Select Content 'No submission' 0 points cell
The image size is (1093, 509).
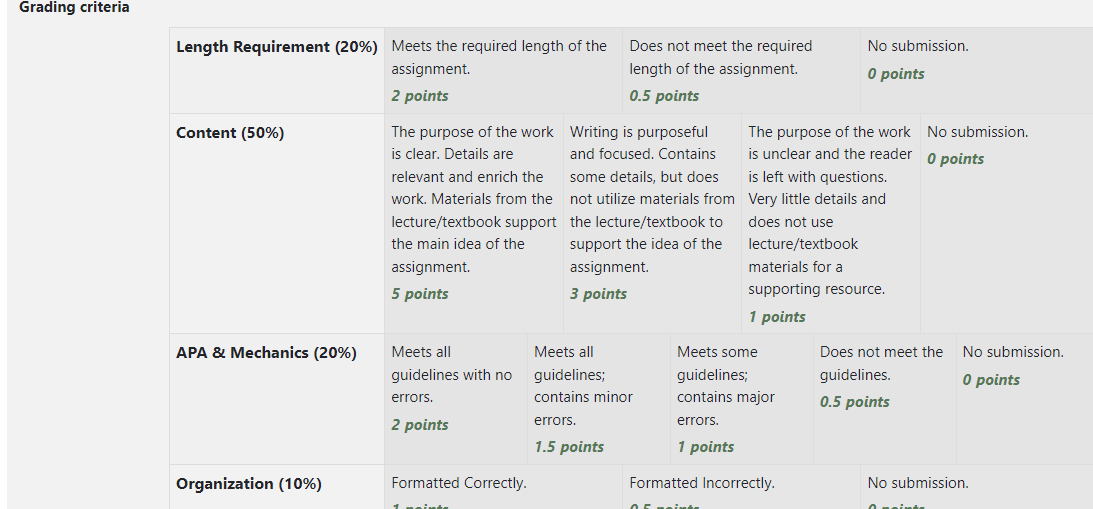coord(1007,223)
